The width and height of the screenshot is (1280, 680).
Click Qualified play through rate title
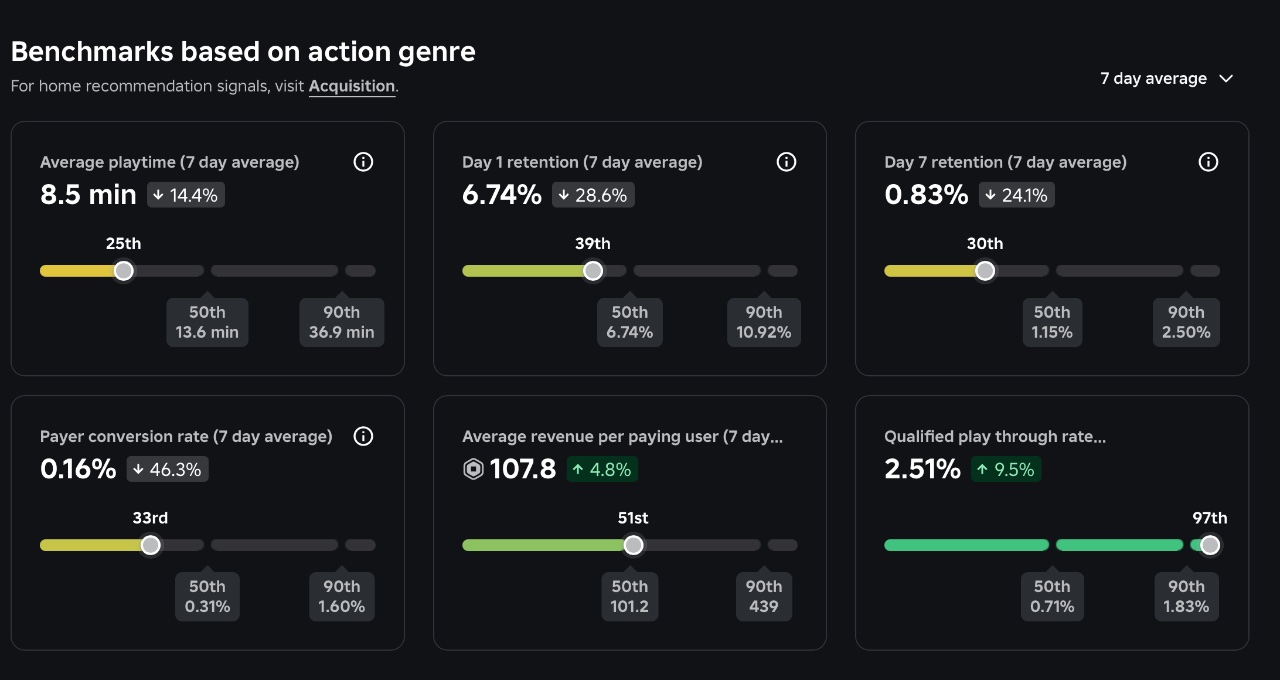pos(995,436)
